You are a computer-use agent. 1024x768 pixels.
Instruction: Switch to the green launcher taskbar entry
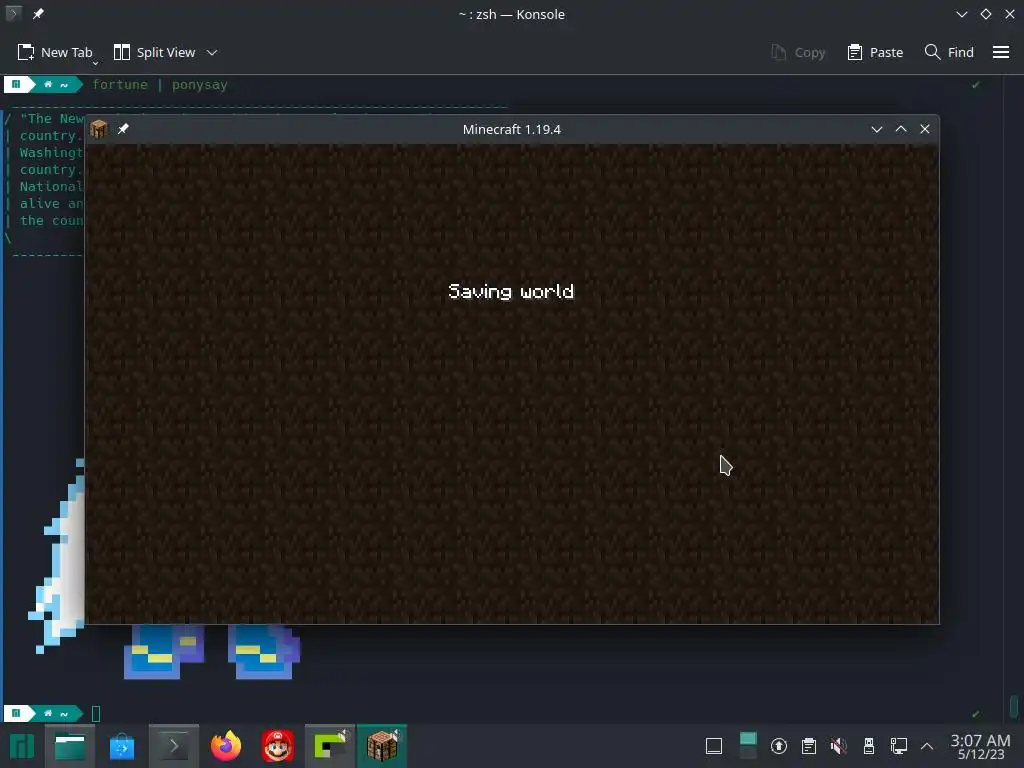330,746
